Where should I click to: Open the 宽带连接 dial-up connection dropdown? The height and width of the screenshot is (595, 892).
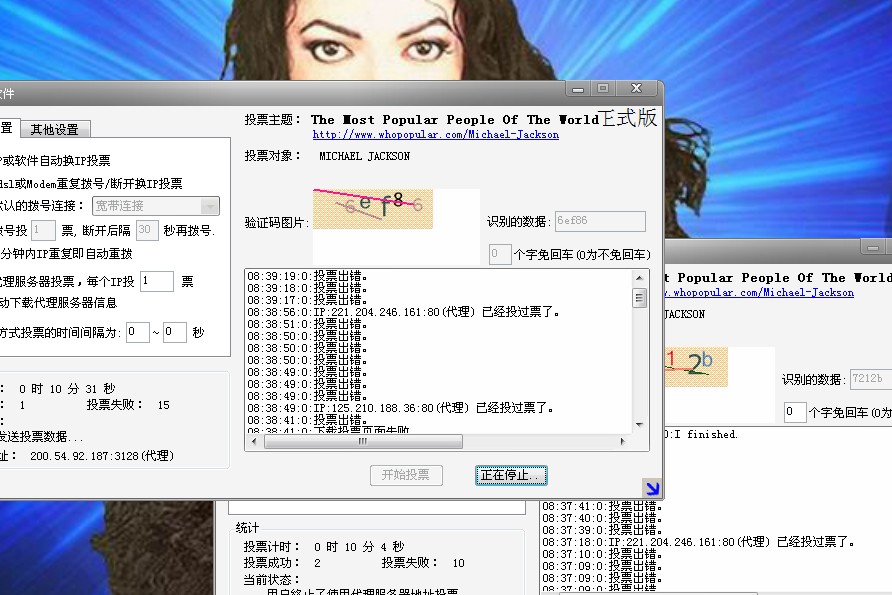(x=209, y=206)
